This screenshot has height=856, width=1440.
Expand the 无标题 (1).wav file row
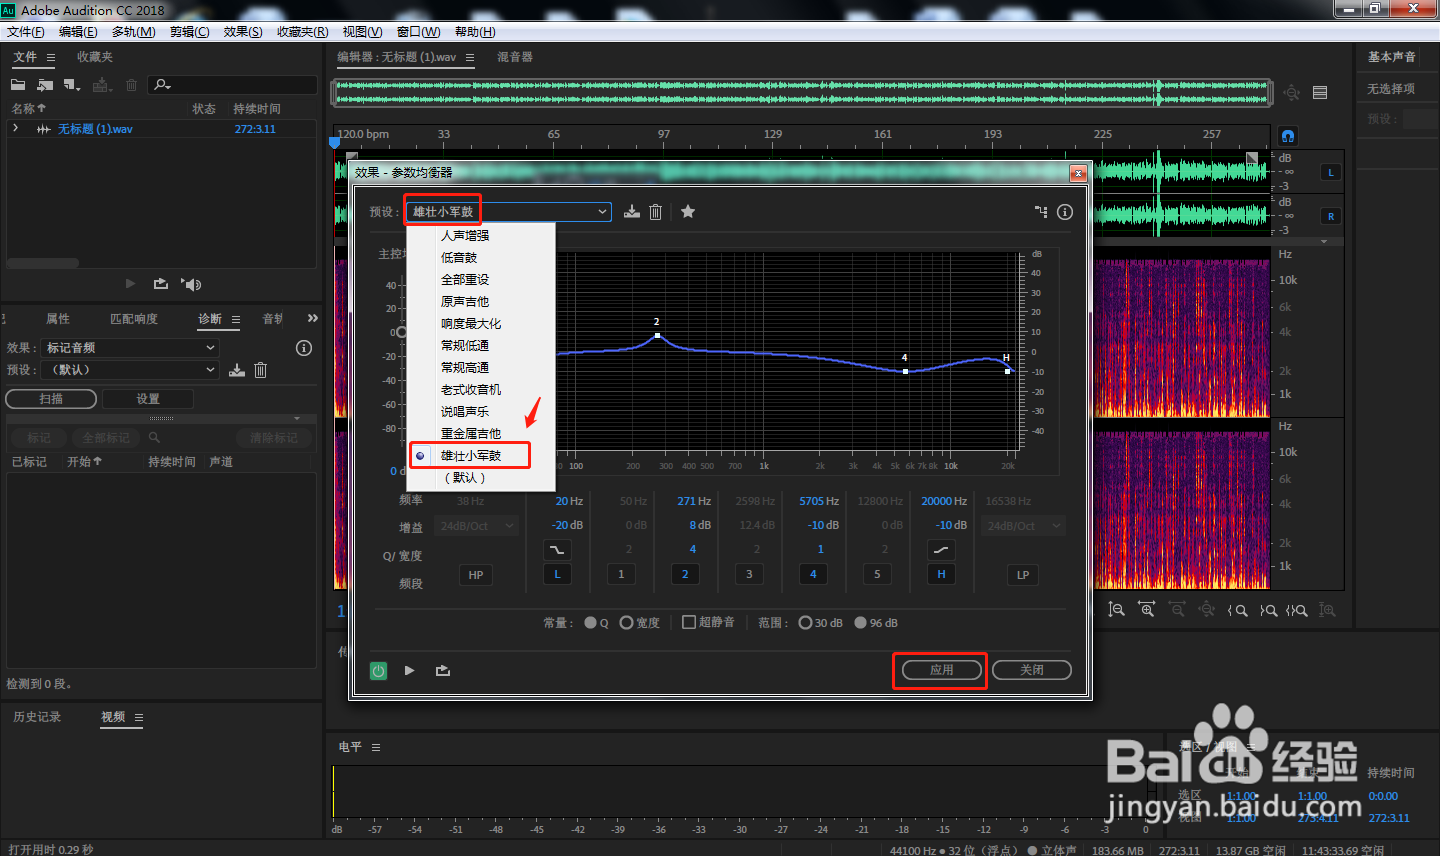pyautogui.click(x=15, y=129)
